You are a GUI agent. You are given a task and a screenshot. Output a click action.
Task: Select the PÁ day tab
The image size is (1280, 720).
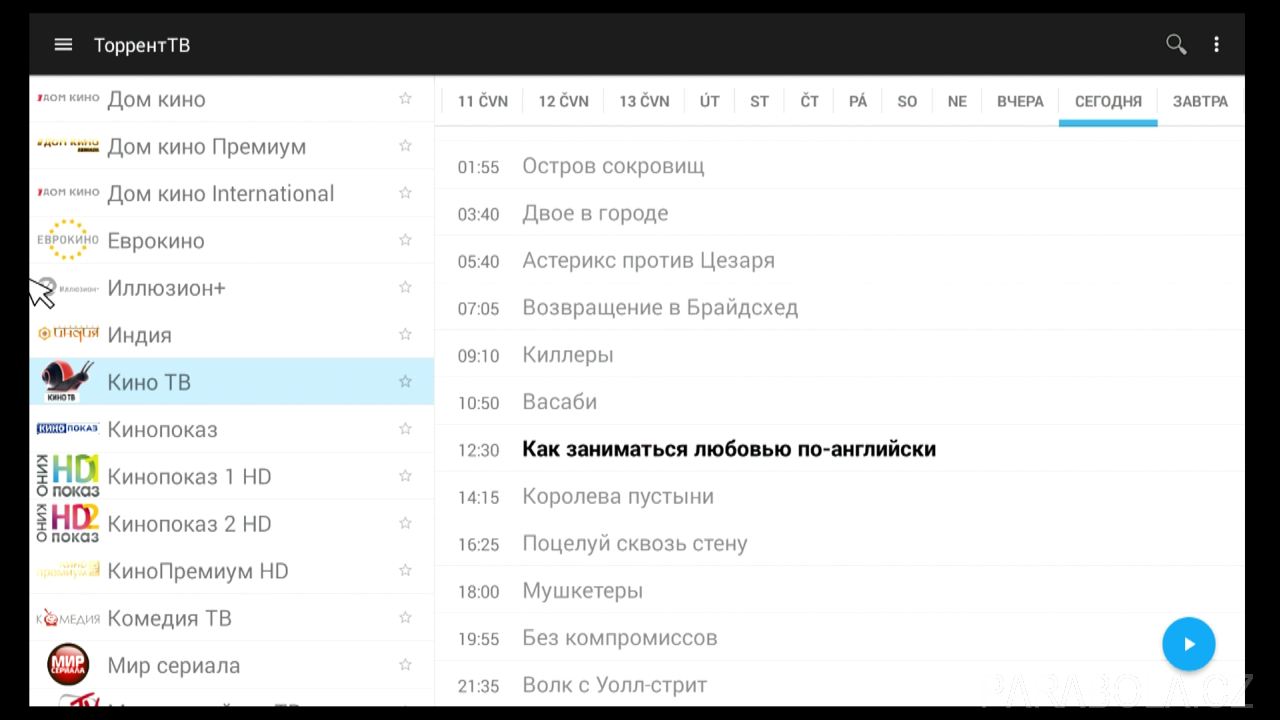click(858, 101)
